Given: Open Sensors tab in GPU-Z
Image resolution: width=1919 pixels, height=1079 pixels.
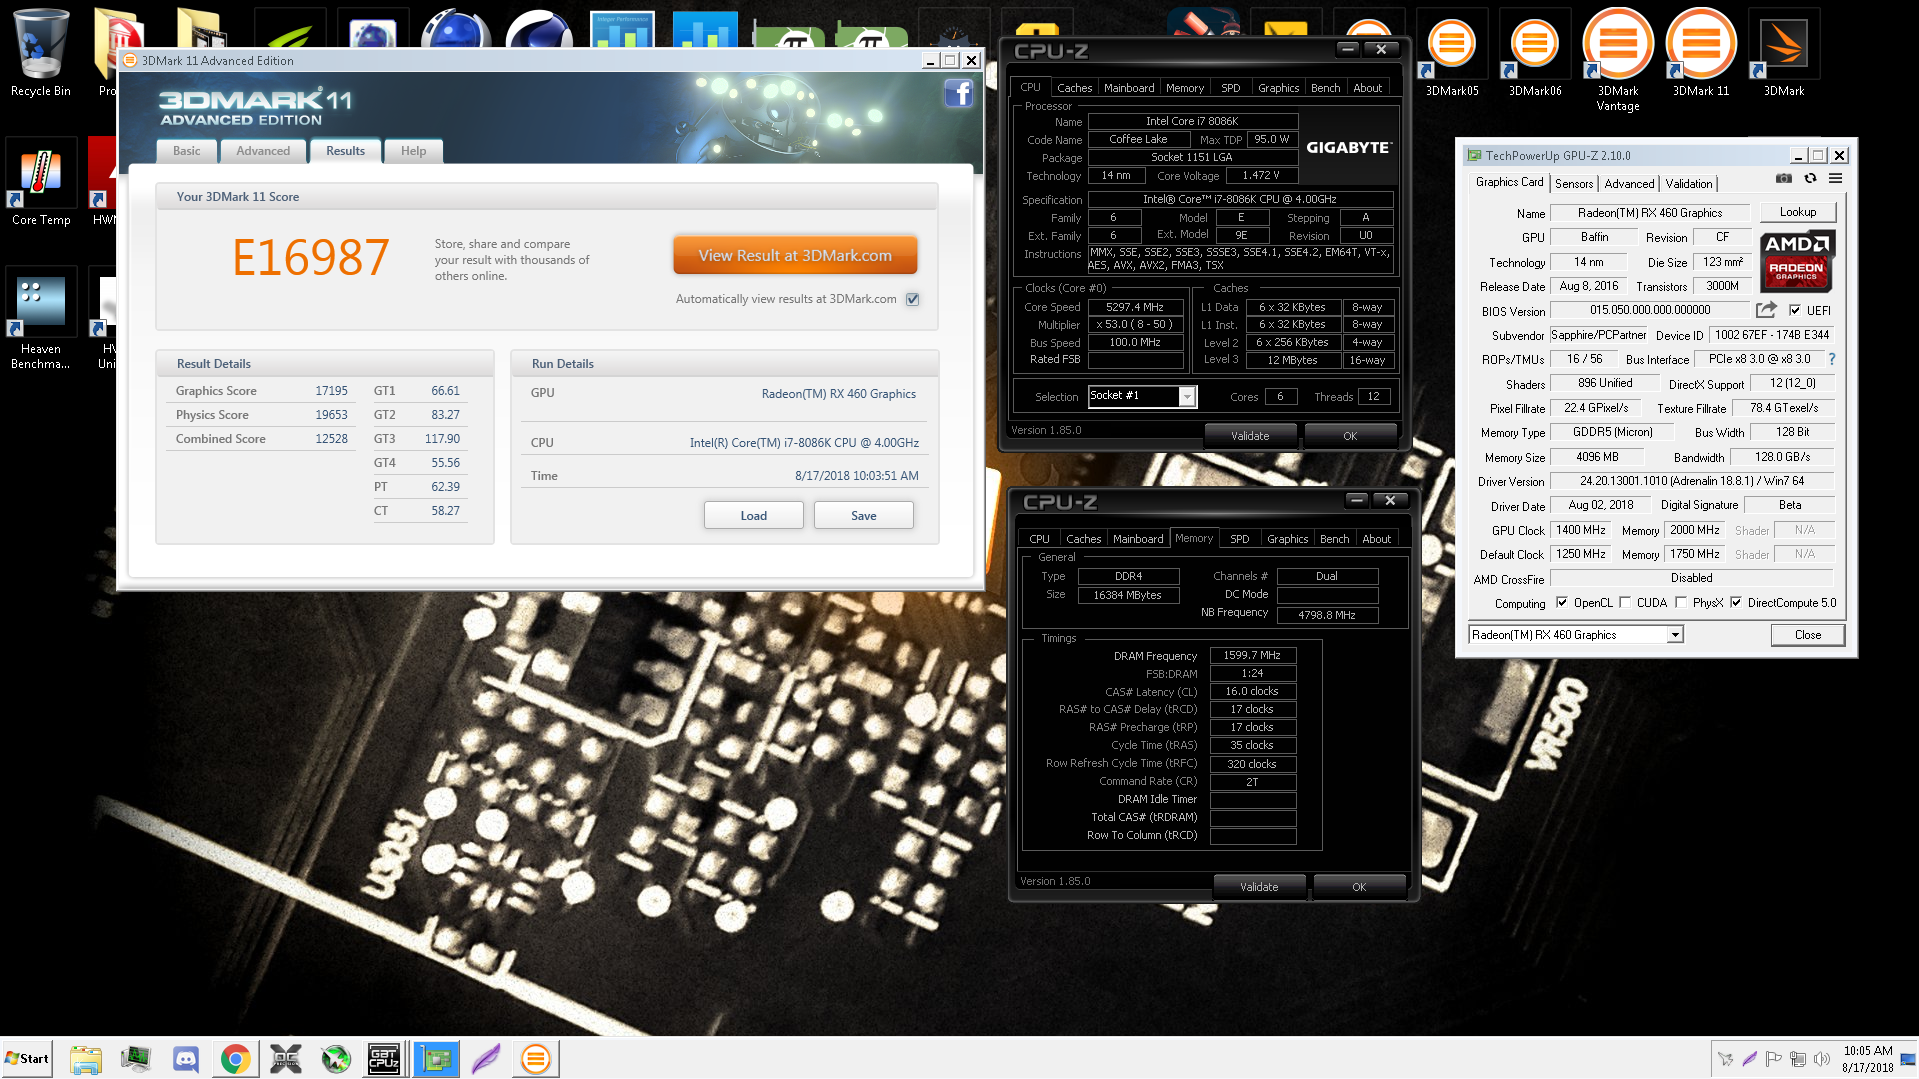Looking at the screenshot, I should coord(1574,184).
